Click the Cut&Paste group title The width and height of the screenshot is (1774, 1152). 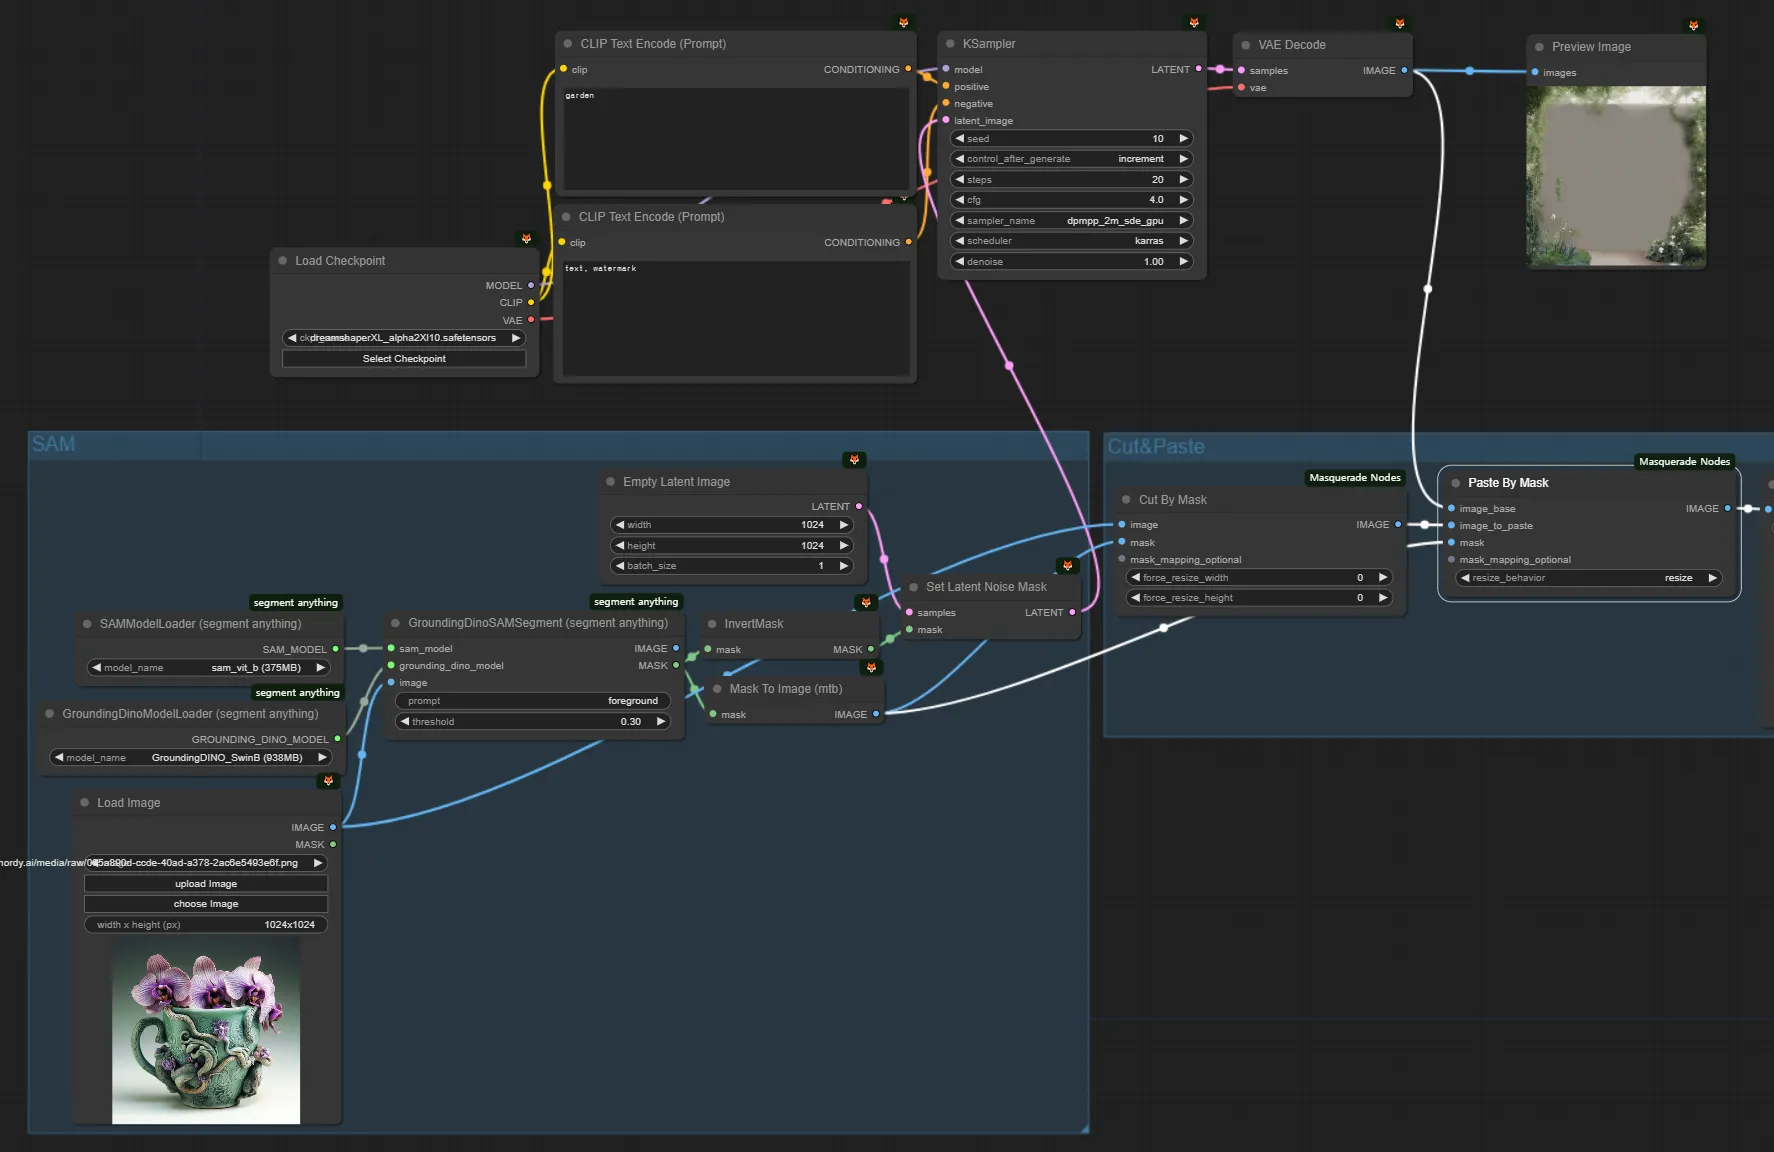click(1156, 447)
